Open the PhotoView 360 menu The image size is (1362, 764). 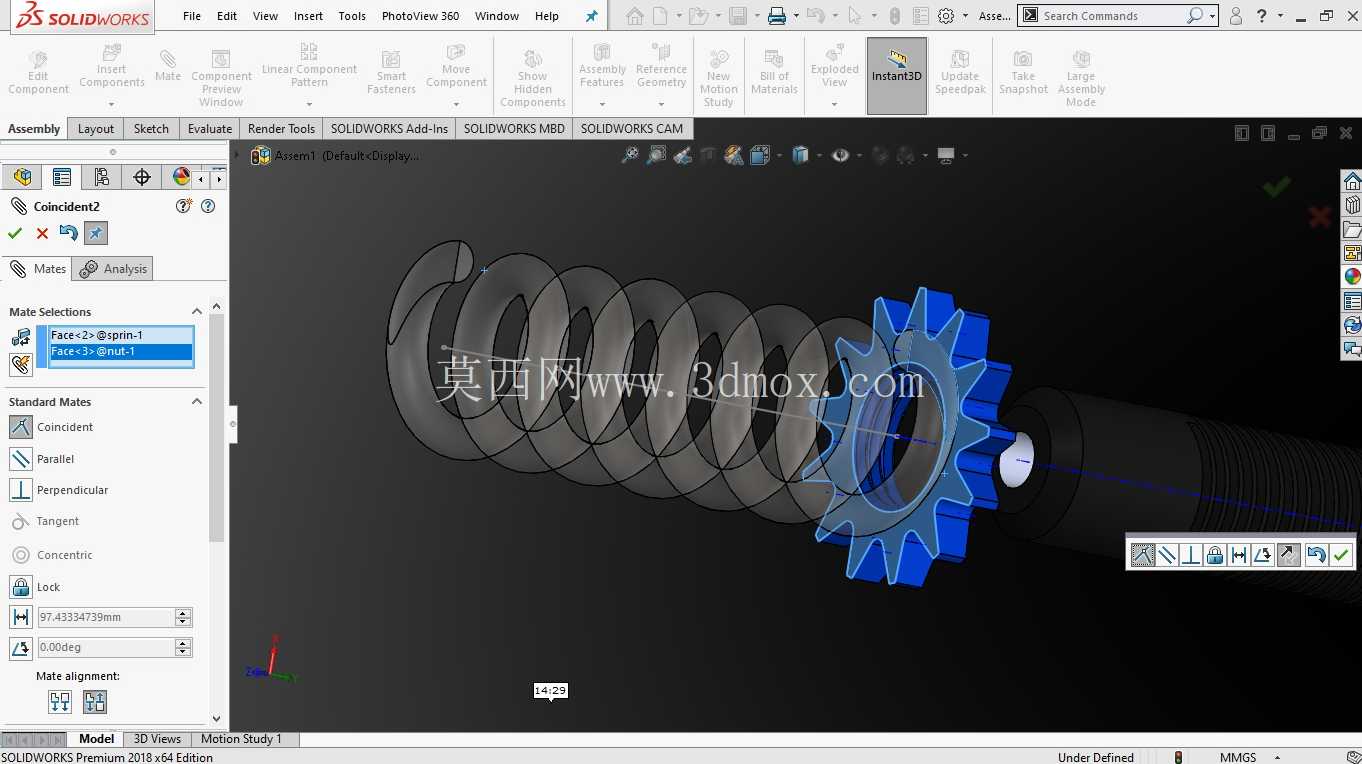pos(421,16)
